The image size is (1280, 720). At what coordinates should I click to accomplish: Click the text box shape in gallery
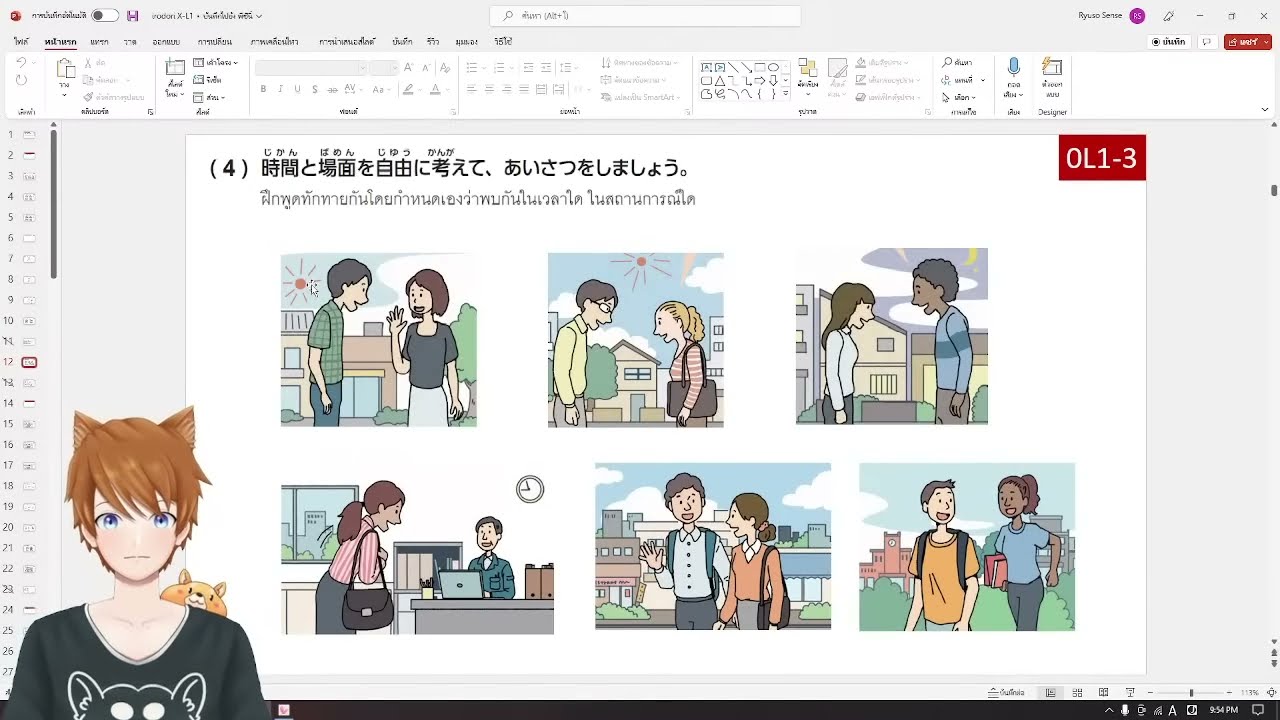(706, 67)
